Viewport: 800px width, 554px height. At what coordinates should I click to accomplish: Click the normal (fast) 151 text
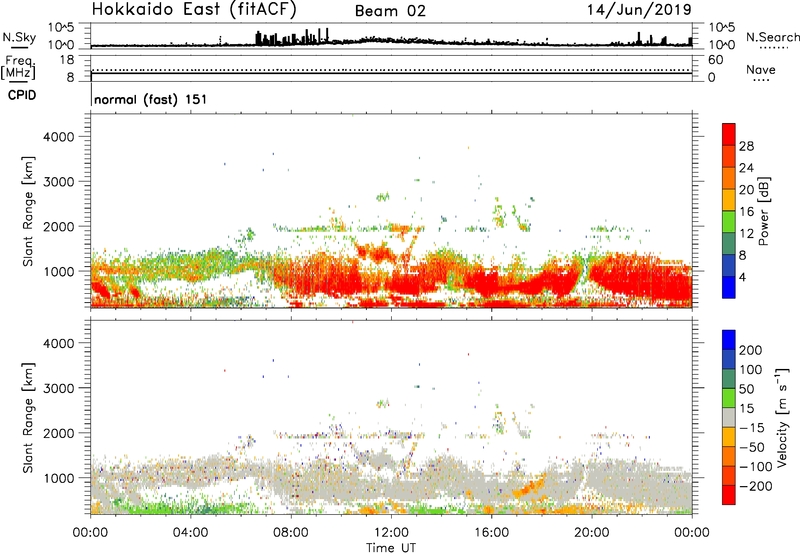pos(151,99)
